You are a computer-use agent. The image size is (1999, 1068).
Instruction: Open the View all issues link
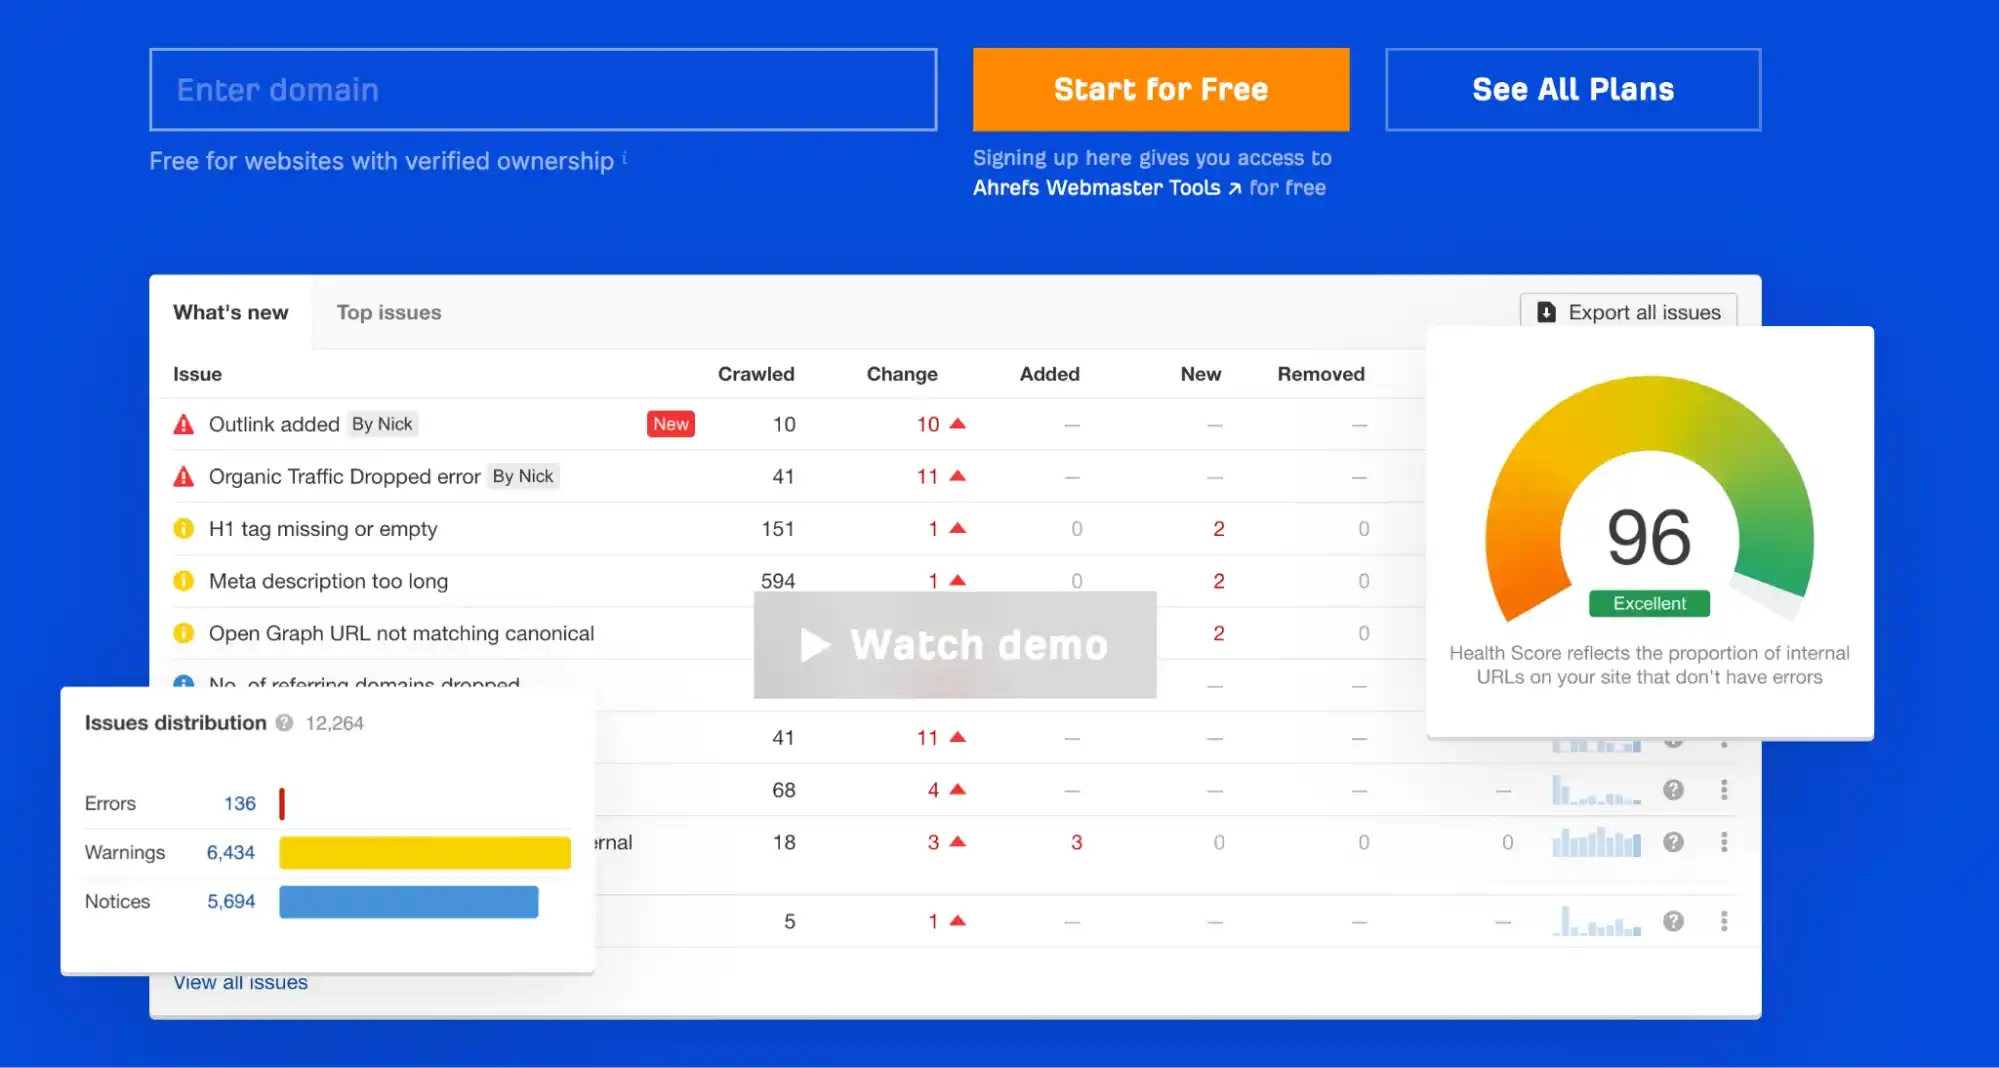pyautogui.click(x=241, y=983)
